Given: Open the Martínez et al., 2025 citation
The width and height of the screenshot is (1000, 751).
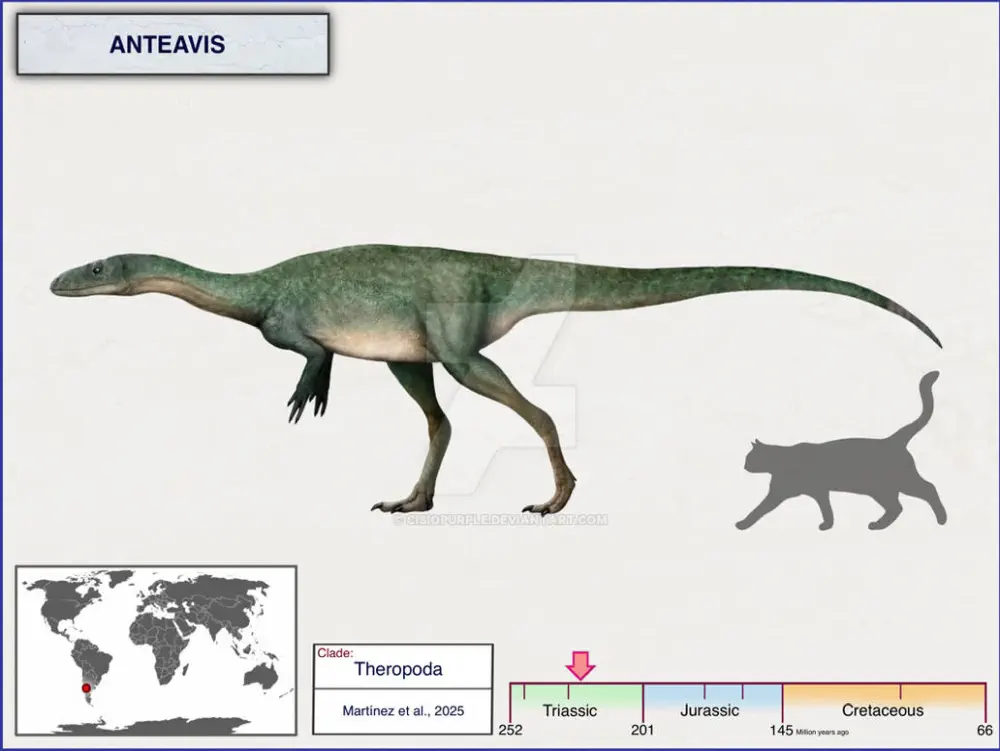Looking at the screenshot, I should coord(402,711).
